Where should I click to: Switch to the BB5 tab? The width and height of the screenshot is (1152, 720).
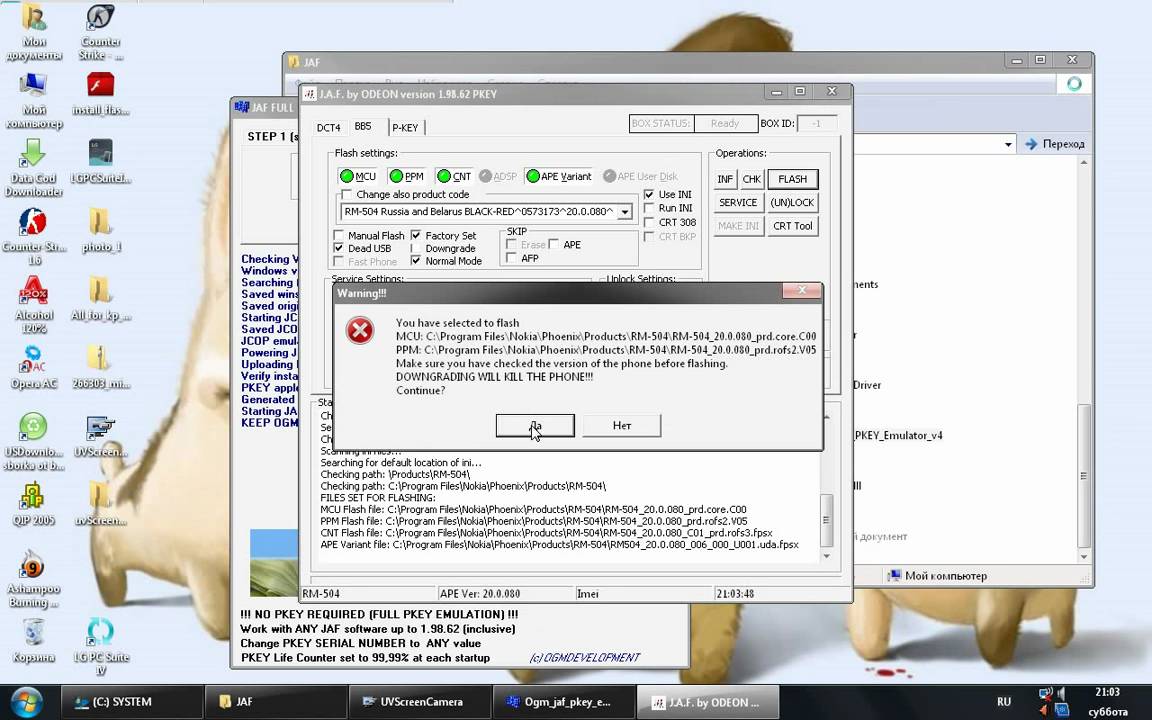click(x=363, y=126)
